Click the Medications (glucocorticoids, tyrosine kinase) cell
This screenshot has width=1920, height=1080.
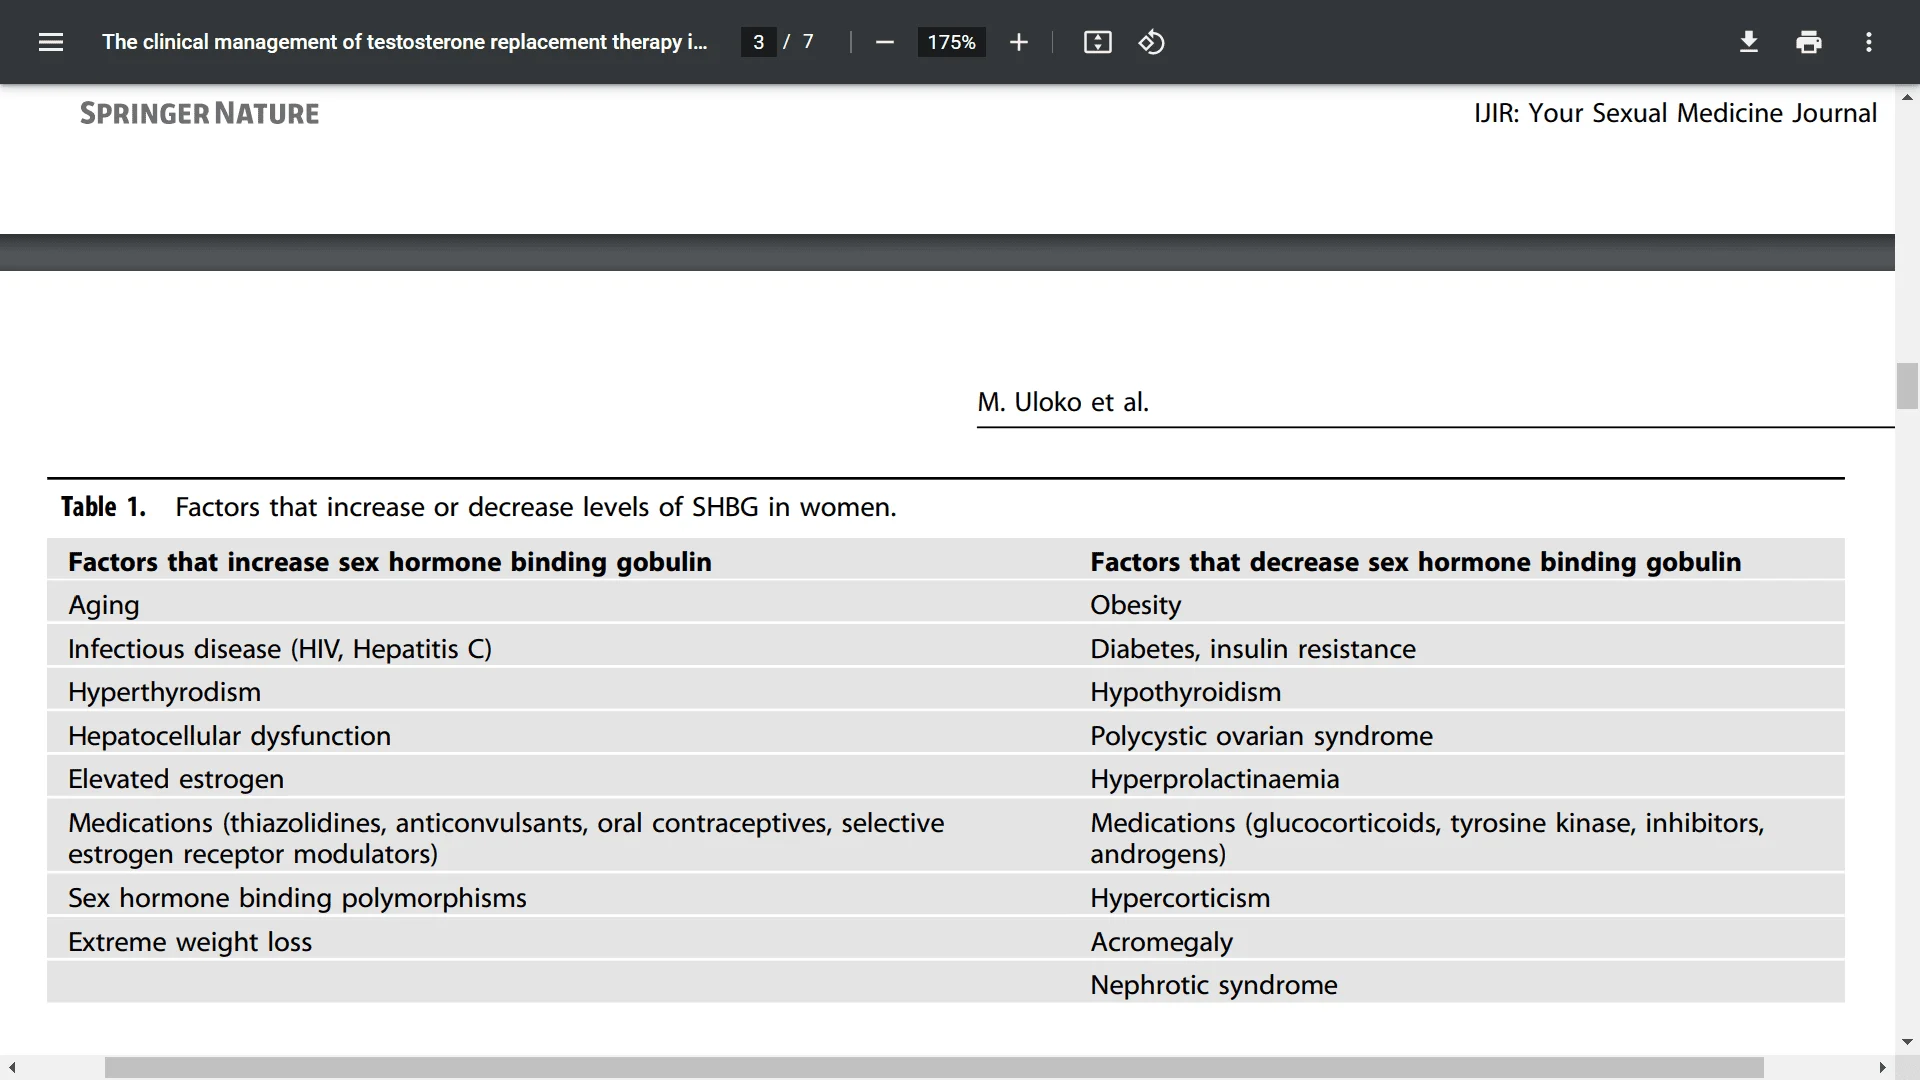point(1427,838)
